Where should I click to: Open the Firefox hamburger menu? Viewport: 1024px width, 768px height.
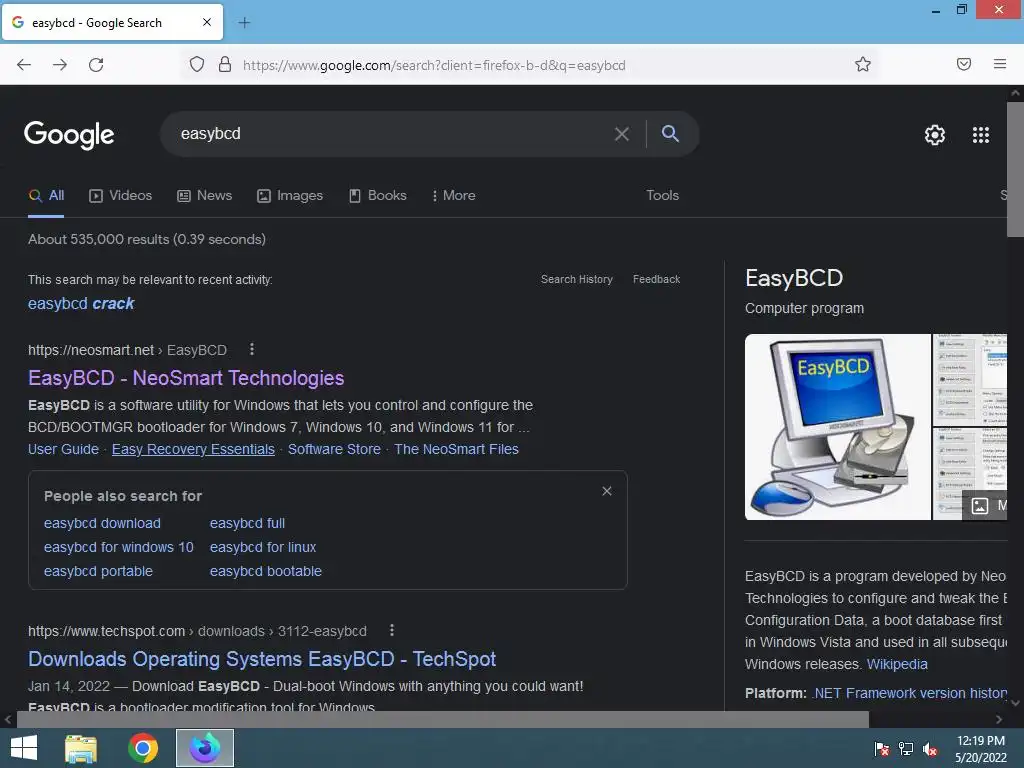coord(1000,64)
